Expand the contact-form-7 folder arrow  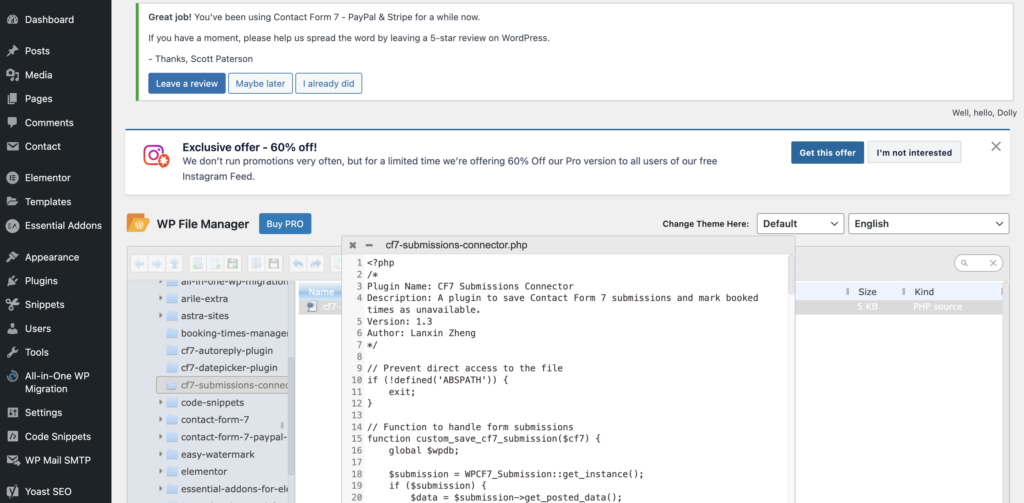pyautogui.click(x=161, y=419)
